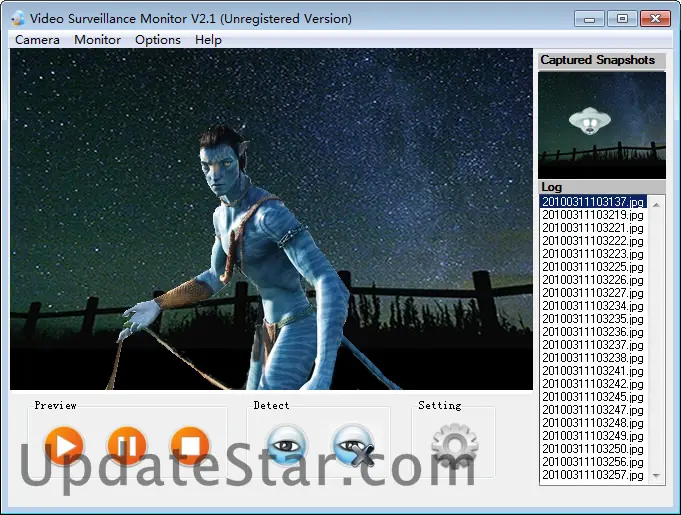Screen dimensions: 681x515
Task: Close the Video Surveillance Monitor window
Action: tap(655, 19)
